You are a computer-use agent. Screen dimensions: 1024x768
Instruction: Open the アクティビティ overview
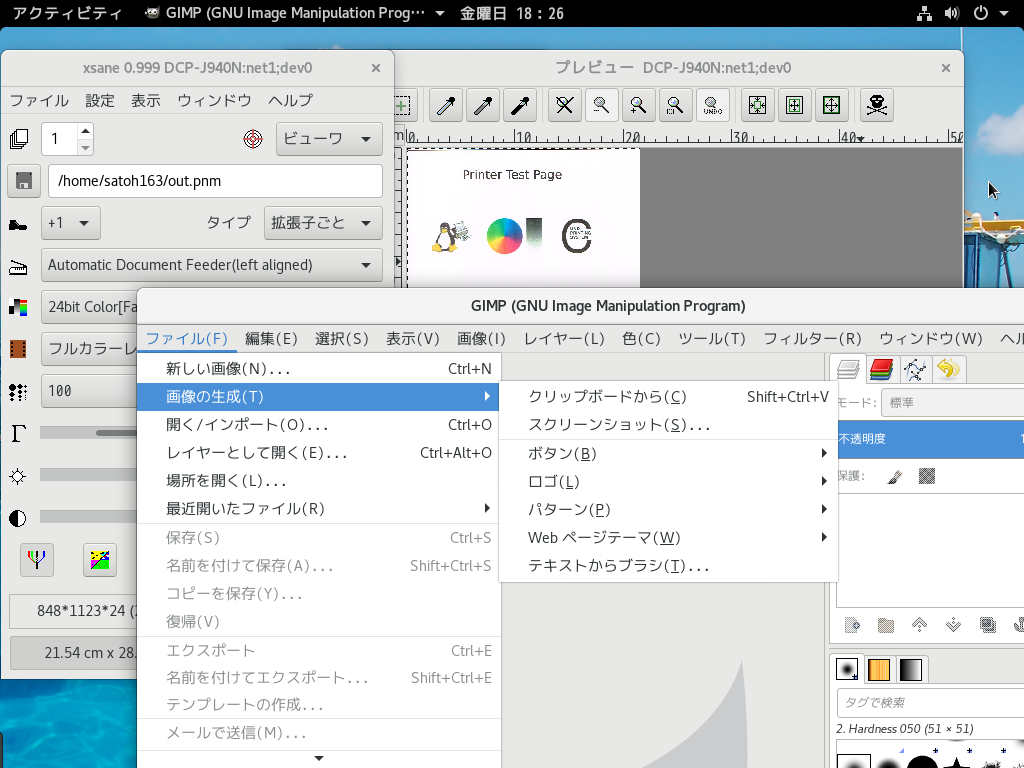(x=67, y=13)
